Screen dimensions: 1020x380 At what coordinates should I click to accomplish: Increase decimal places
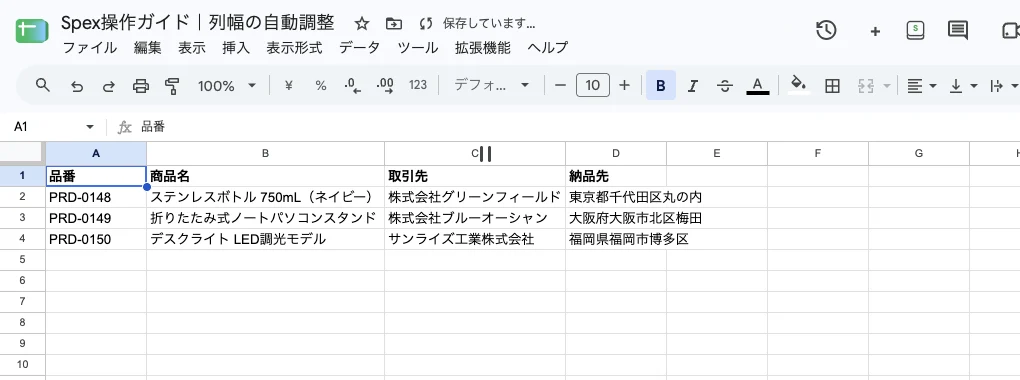(x=385, y=85)
